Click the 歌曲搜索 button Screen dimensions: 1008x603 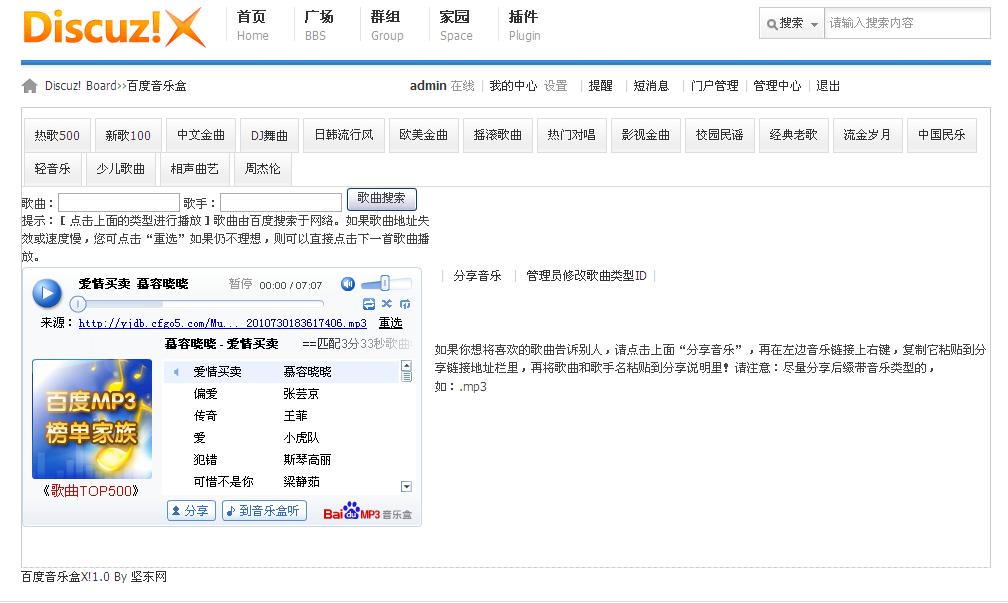[x=381, y=199]
